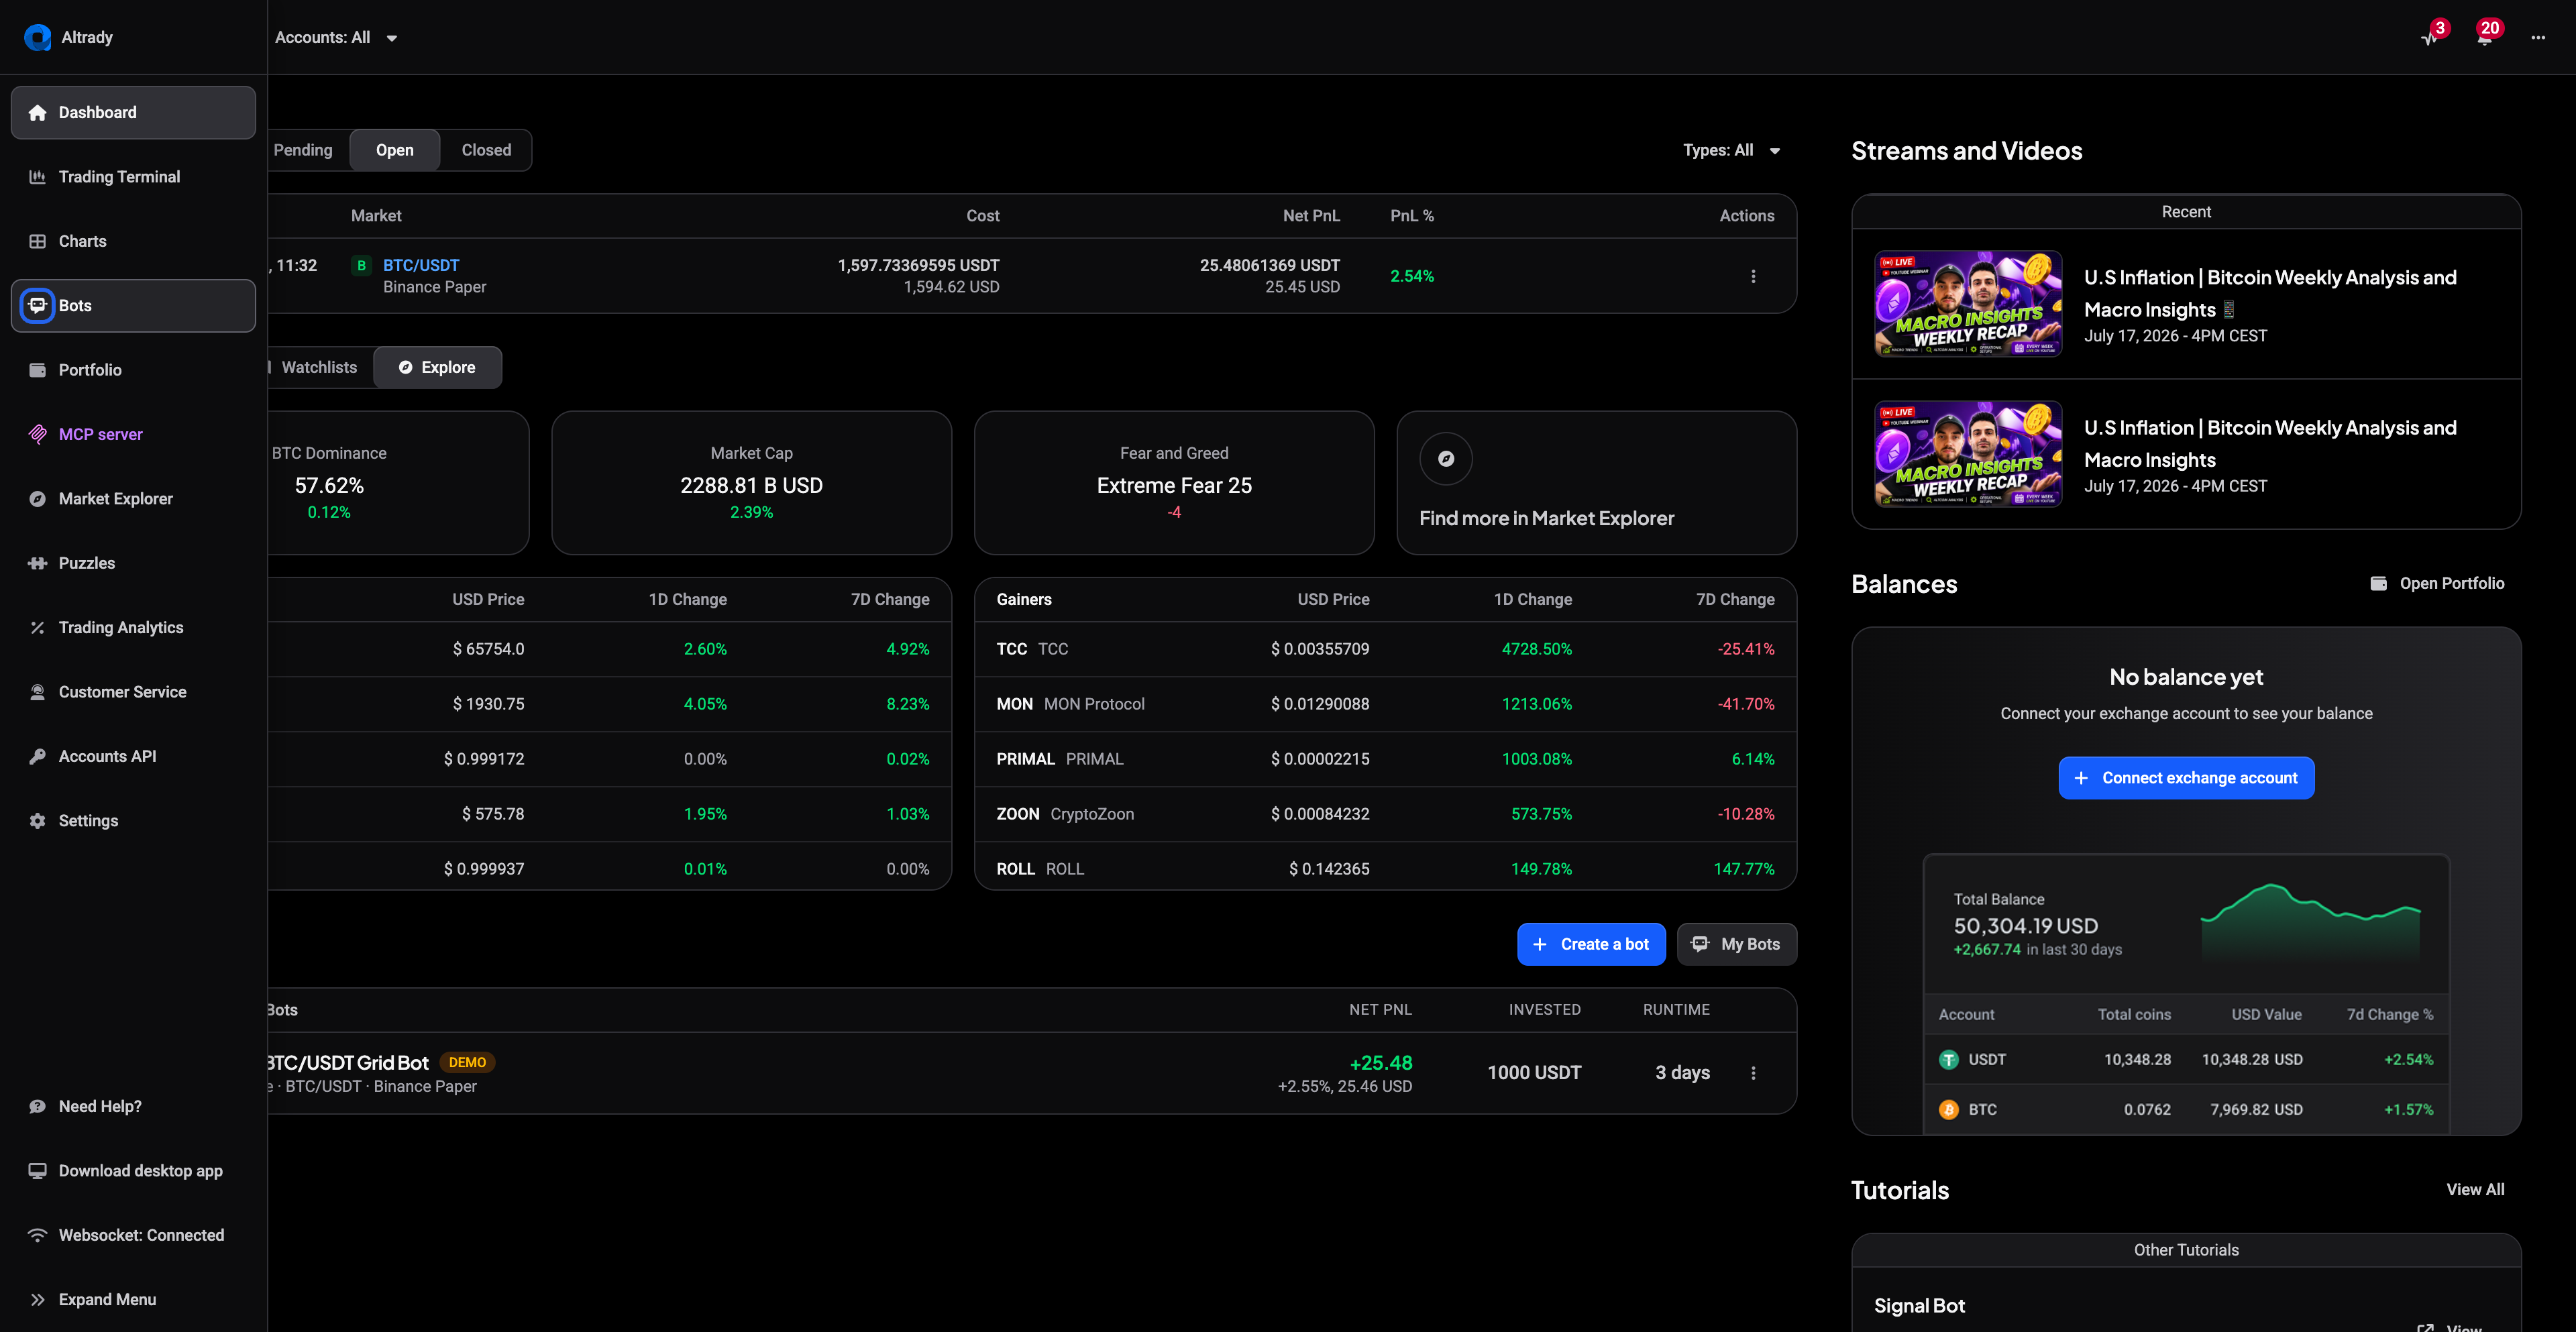Click Find more in Market Explorer card

pyautogui.click(x=1596, y=483)
